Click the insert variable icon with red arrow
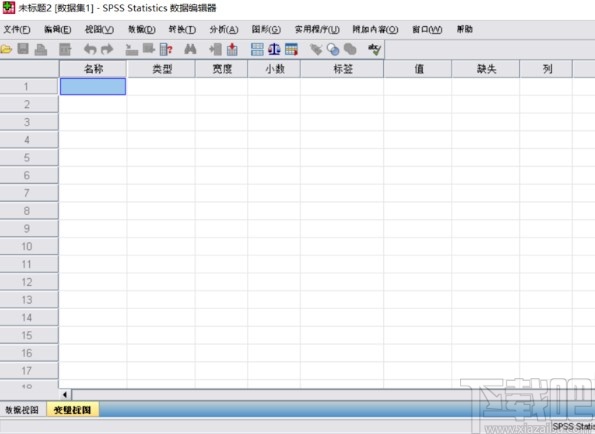Viewport: 595px width, 434px height. click(x=232, y=49)
